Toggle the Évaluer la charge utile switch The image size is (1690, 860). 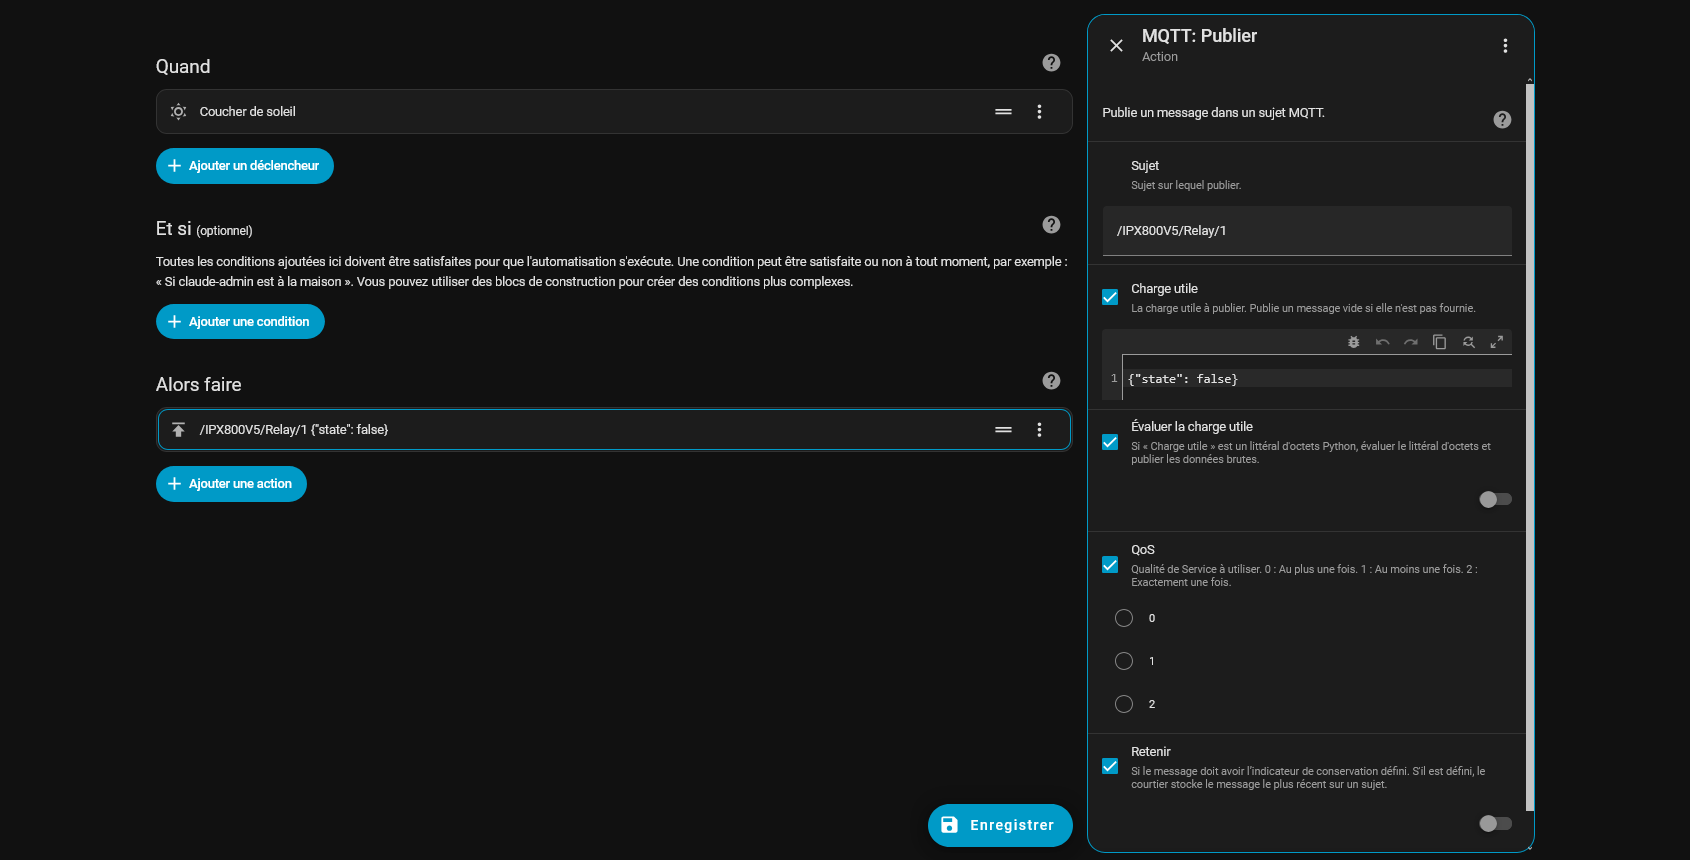pos(1495,499)
